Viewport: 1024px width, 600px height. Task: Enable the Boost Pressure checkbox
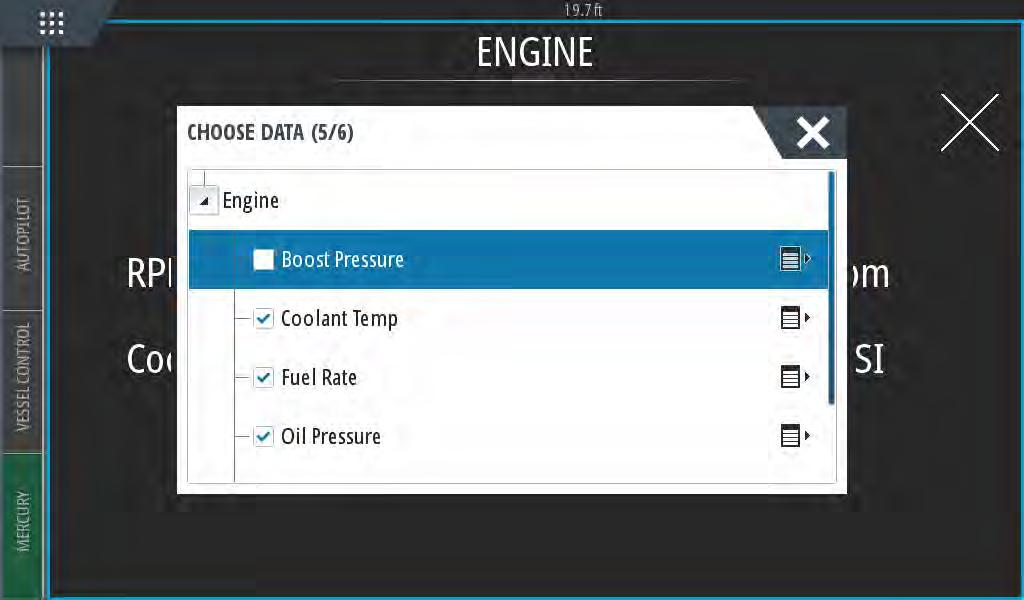pos(264,259)
